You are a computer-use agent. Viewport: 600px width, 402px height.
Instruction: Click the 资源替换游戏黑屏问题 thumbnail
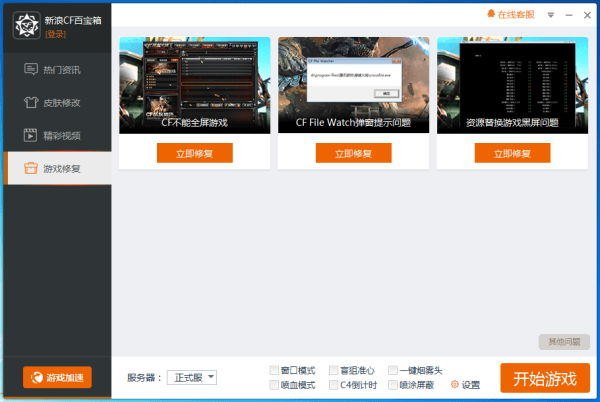point(511,86)
